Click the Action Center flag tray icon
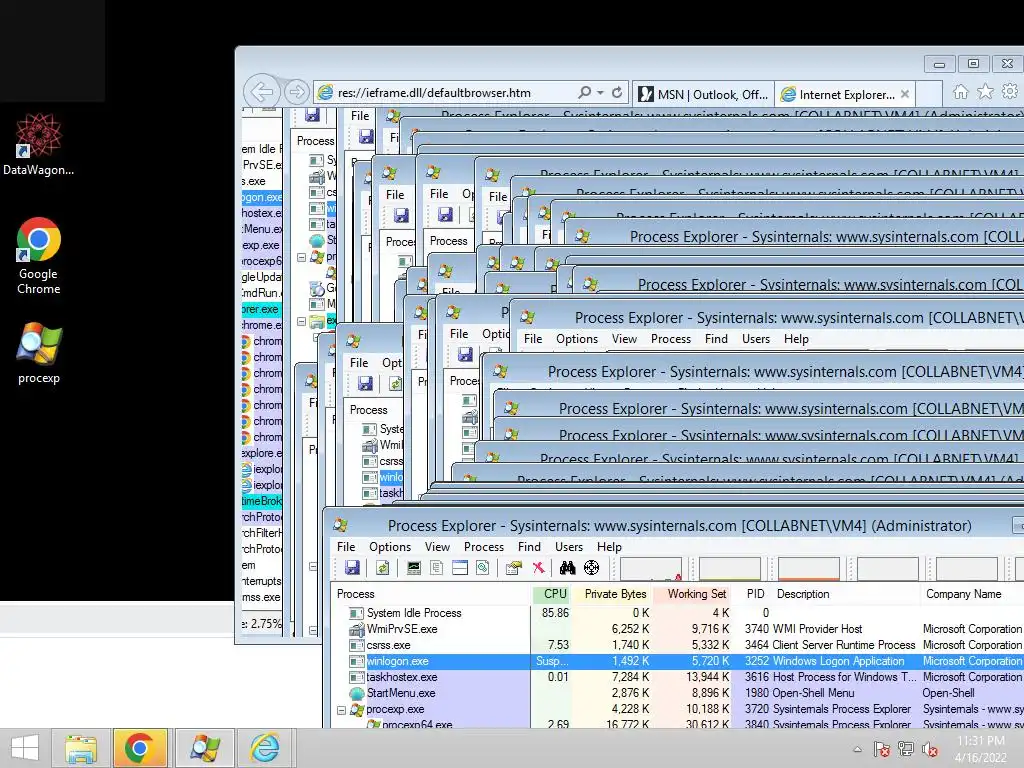Viewport: 1024px width, 768px height. point(881,749)
